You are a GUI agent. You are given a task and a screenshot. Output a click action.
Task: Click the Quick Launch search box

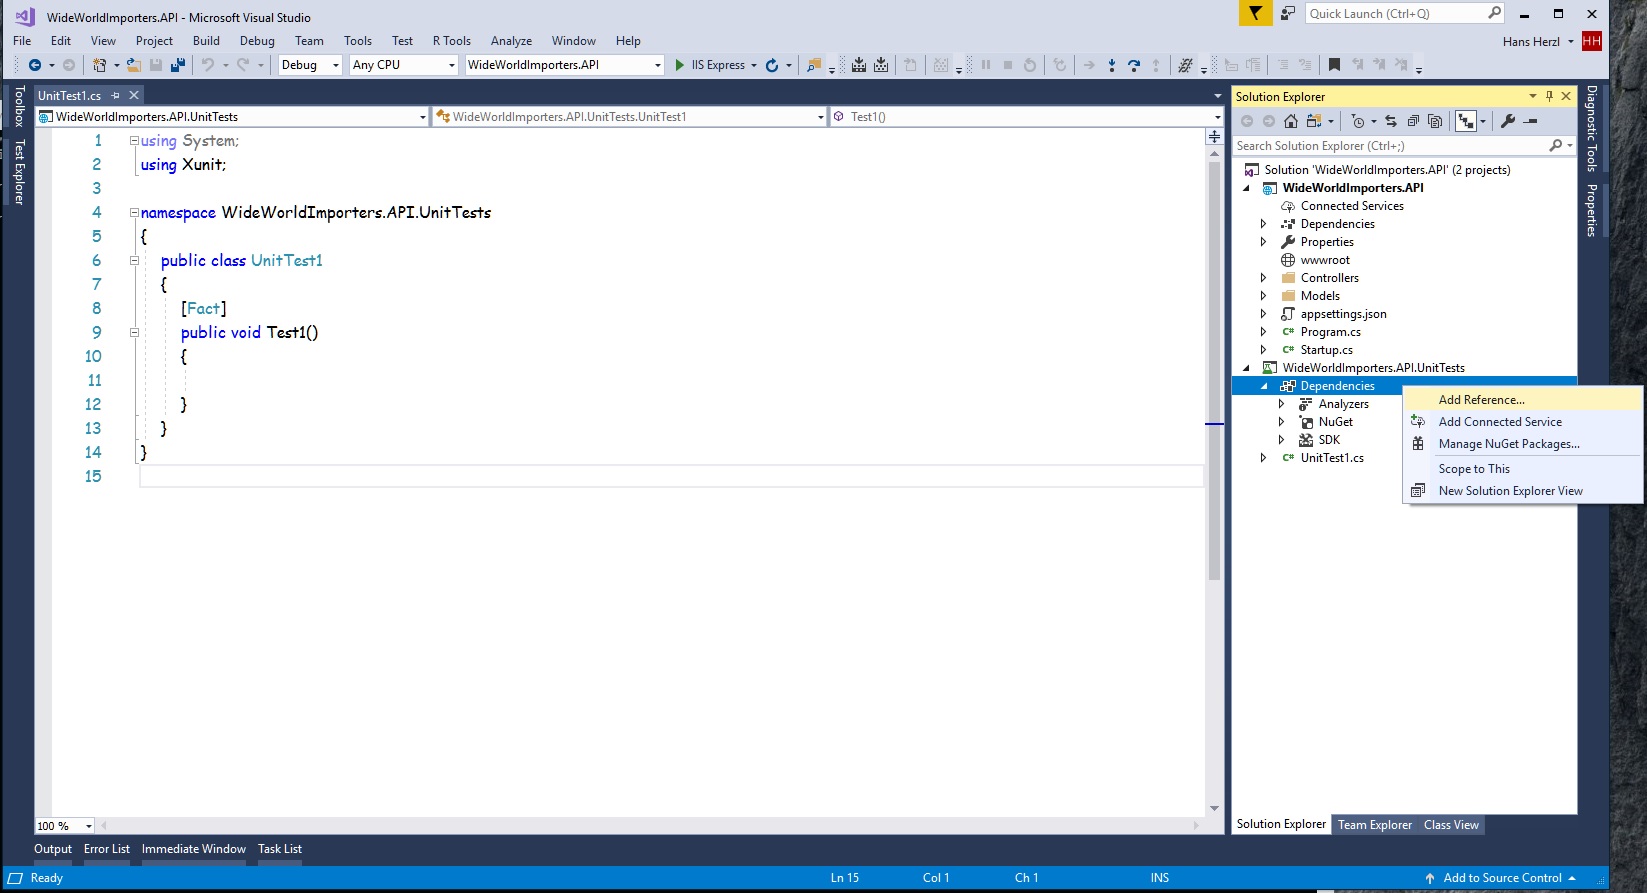click(1395, 13)
